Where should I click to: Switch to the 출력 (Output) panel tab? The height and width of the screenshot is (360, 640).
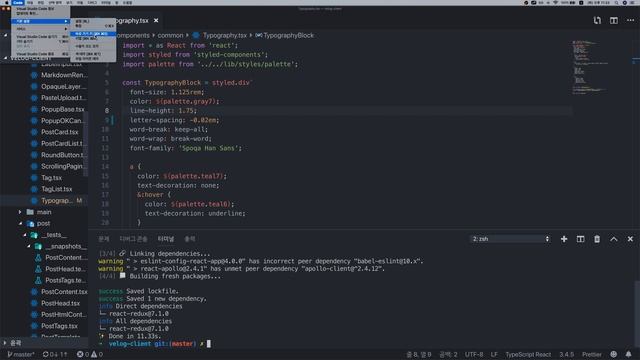click(190, 239)
